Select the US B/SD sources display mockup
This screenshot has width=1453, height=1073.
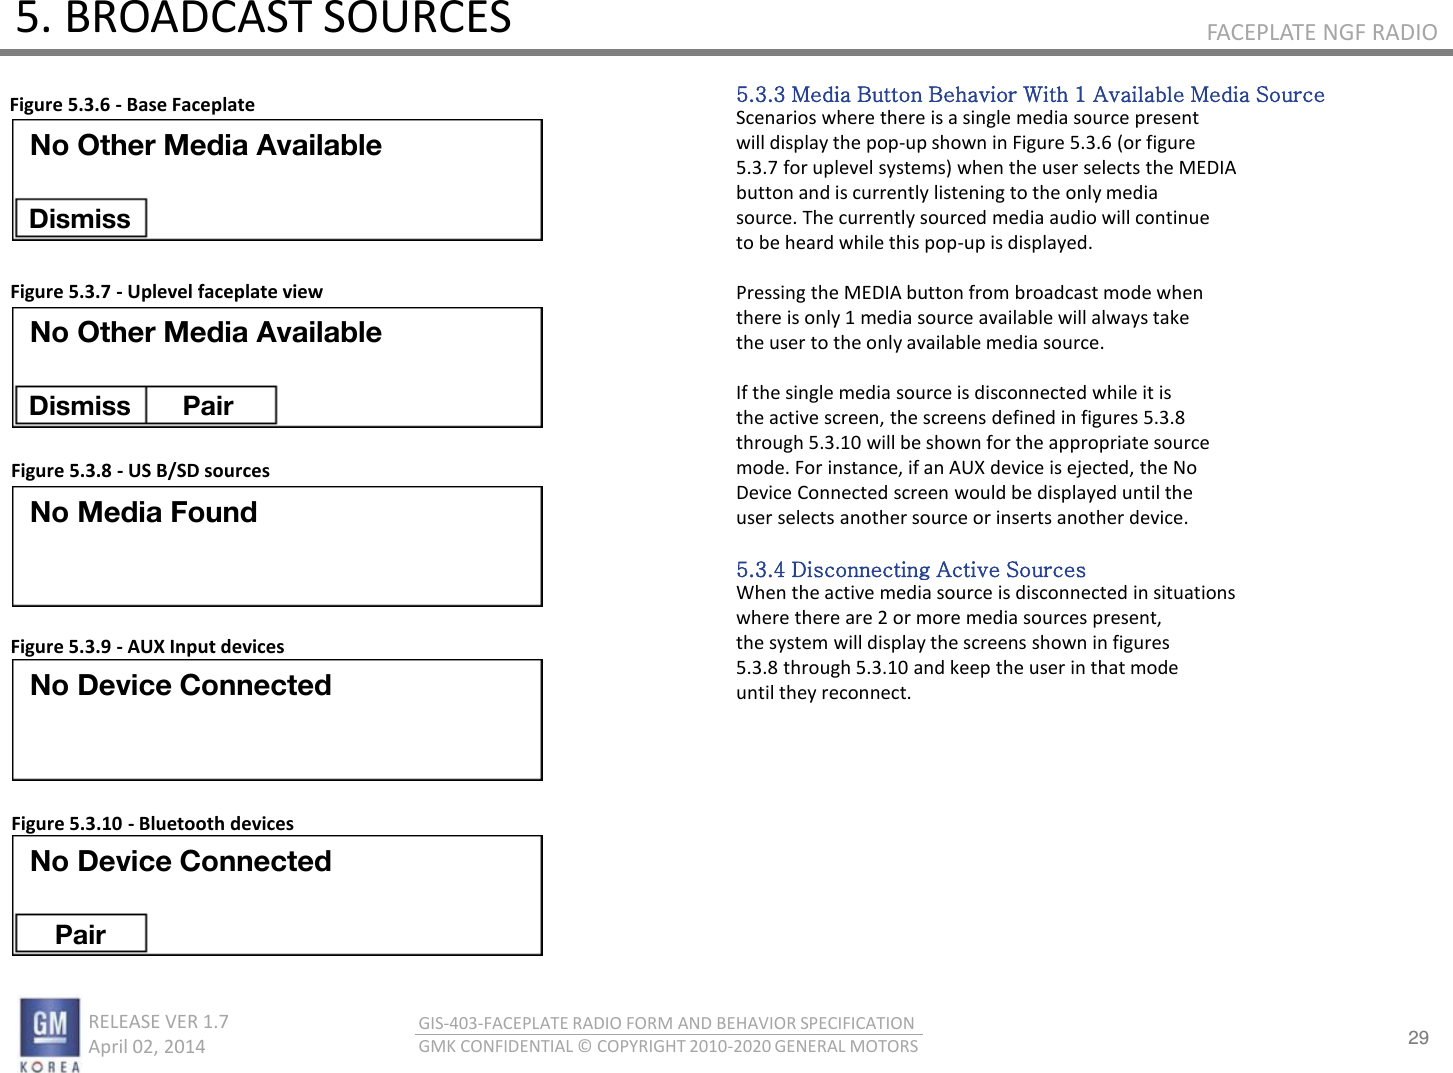point(277,546)
